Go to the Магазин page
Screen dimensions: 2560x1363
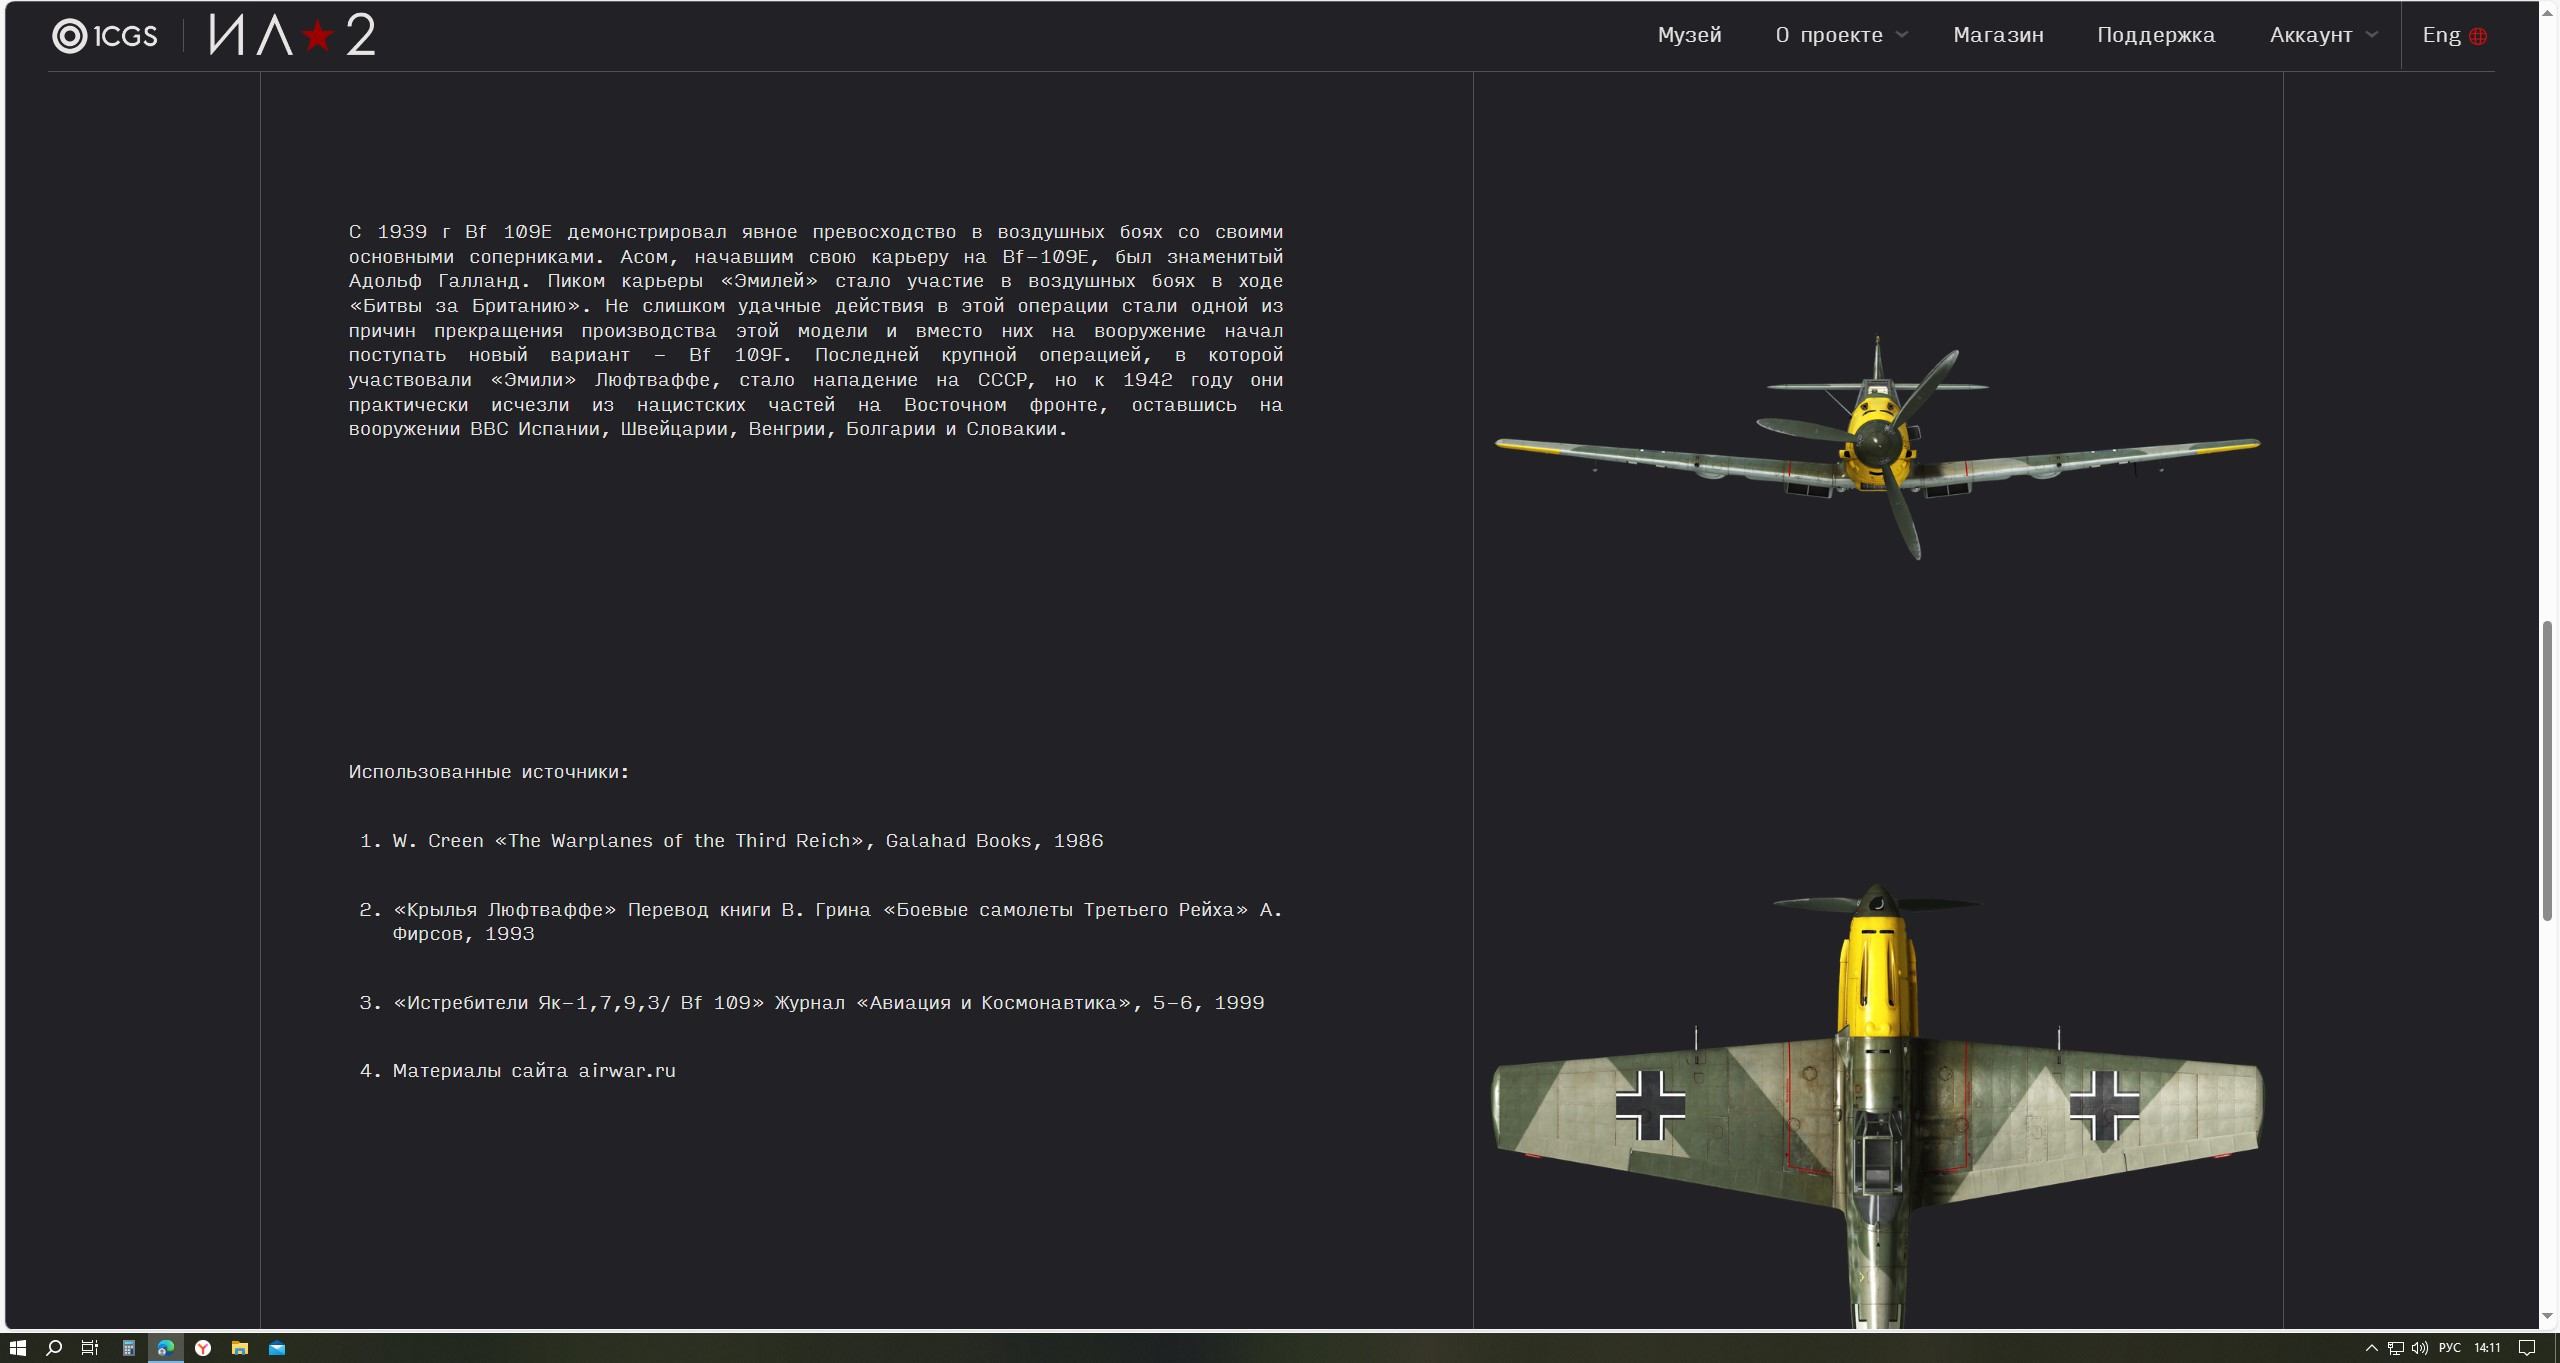tap(1998, 35)
